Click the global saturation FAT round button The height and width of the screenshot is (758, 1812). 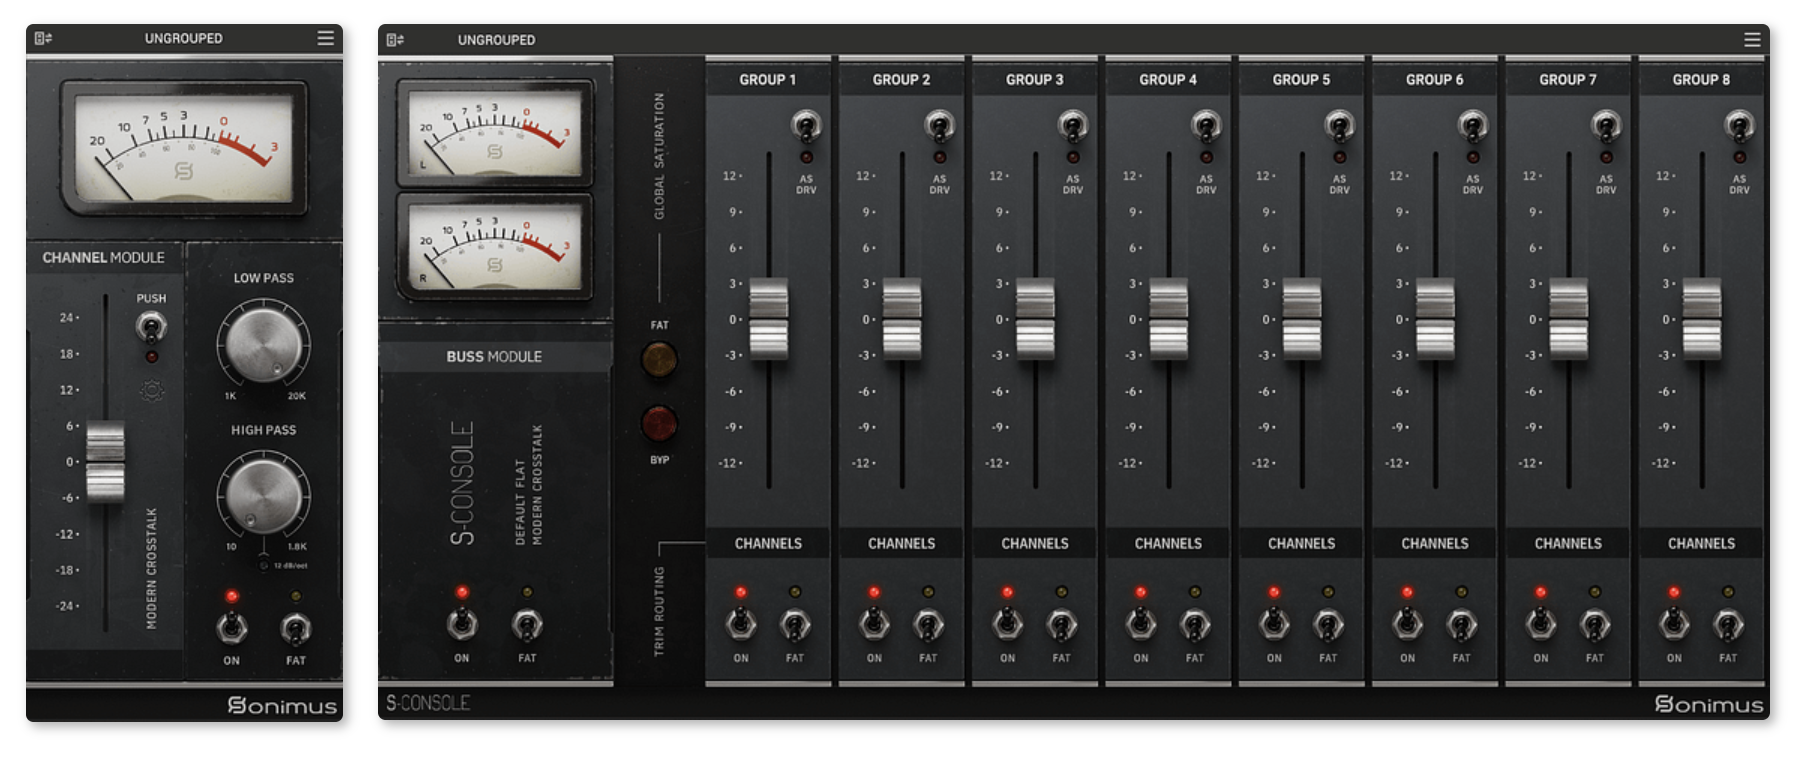[x=659, y=359]
